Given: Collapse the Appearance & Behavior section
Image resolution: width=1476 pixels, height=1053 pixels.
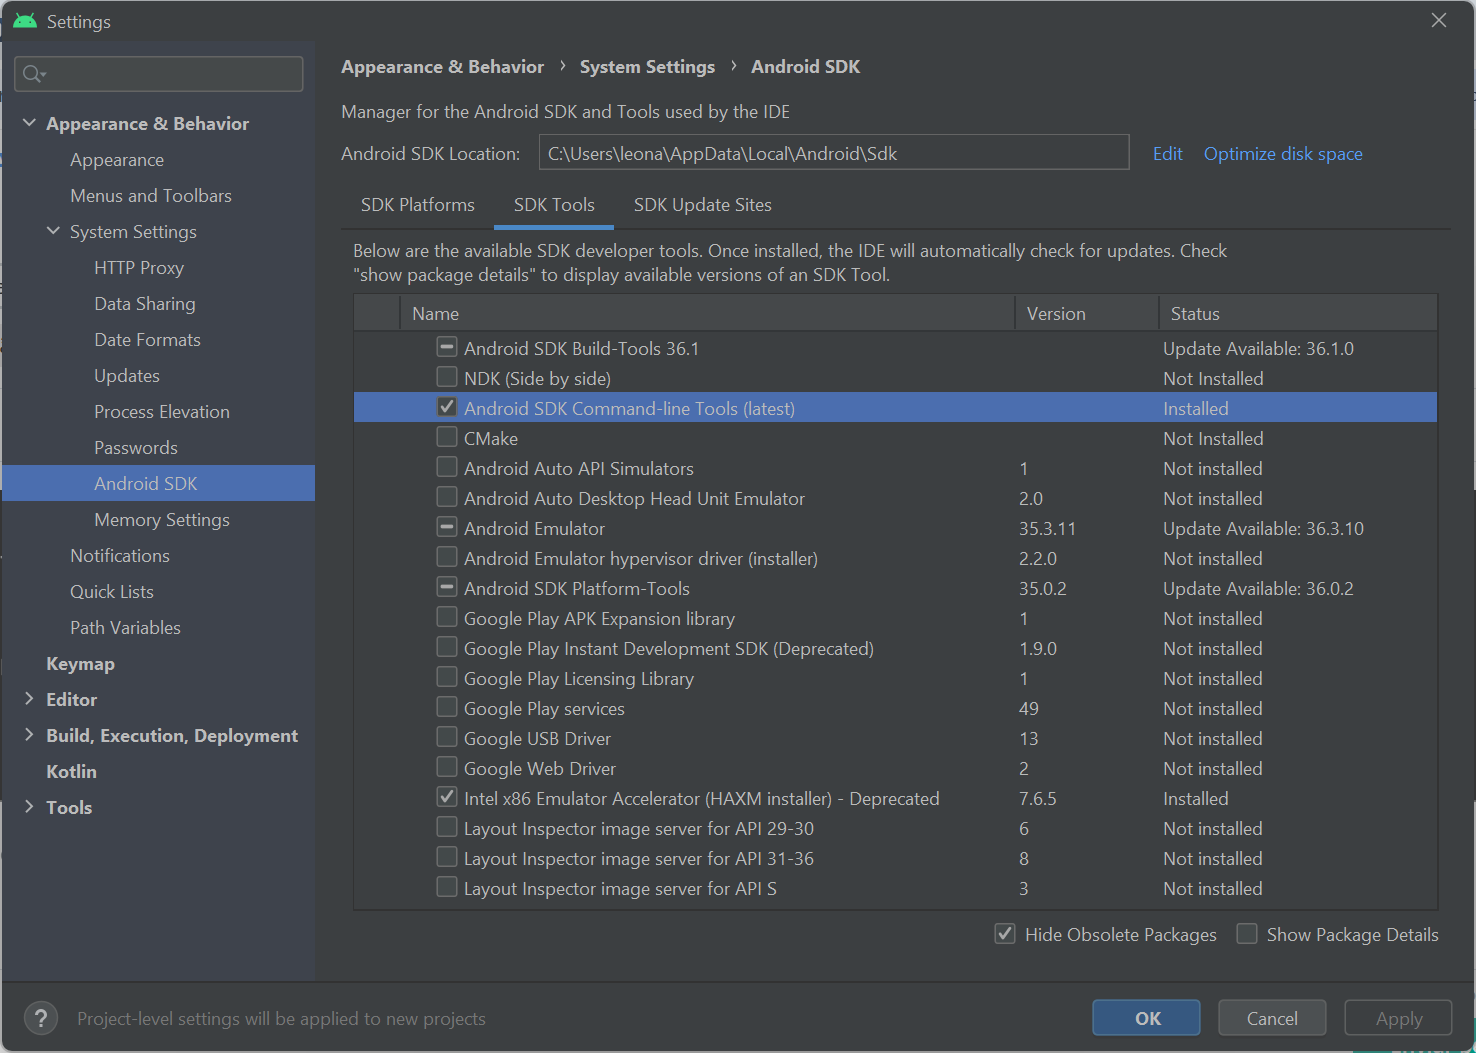Looking at the screenshot, I should pyautogui.click(x=29, y=122).
